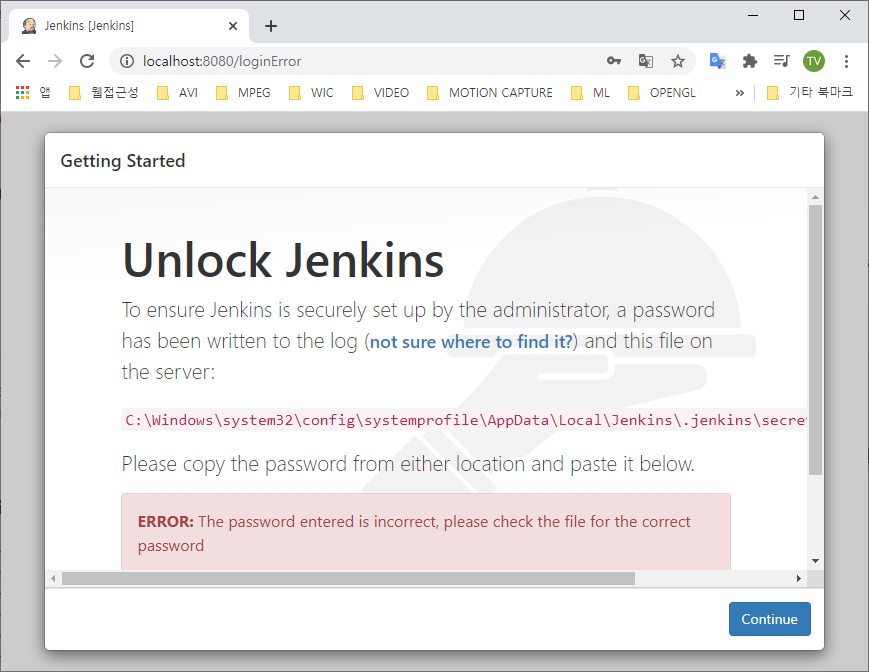
Task: Click the scroll right arrow of dialog
Action: (x=799, y=578)
